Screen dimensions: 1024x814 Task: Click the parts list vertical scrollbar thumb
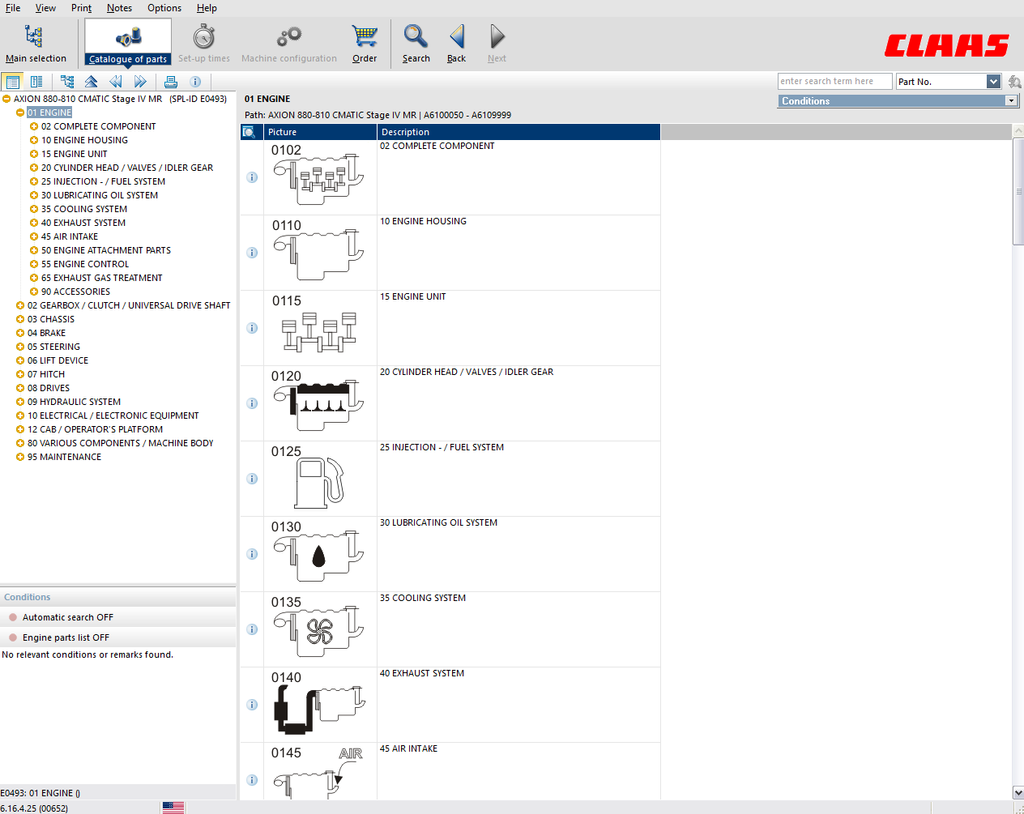(1018, 191)
